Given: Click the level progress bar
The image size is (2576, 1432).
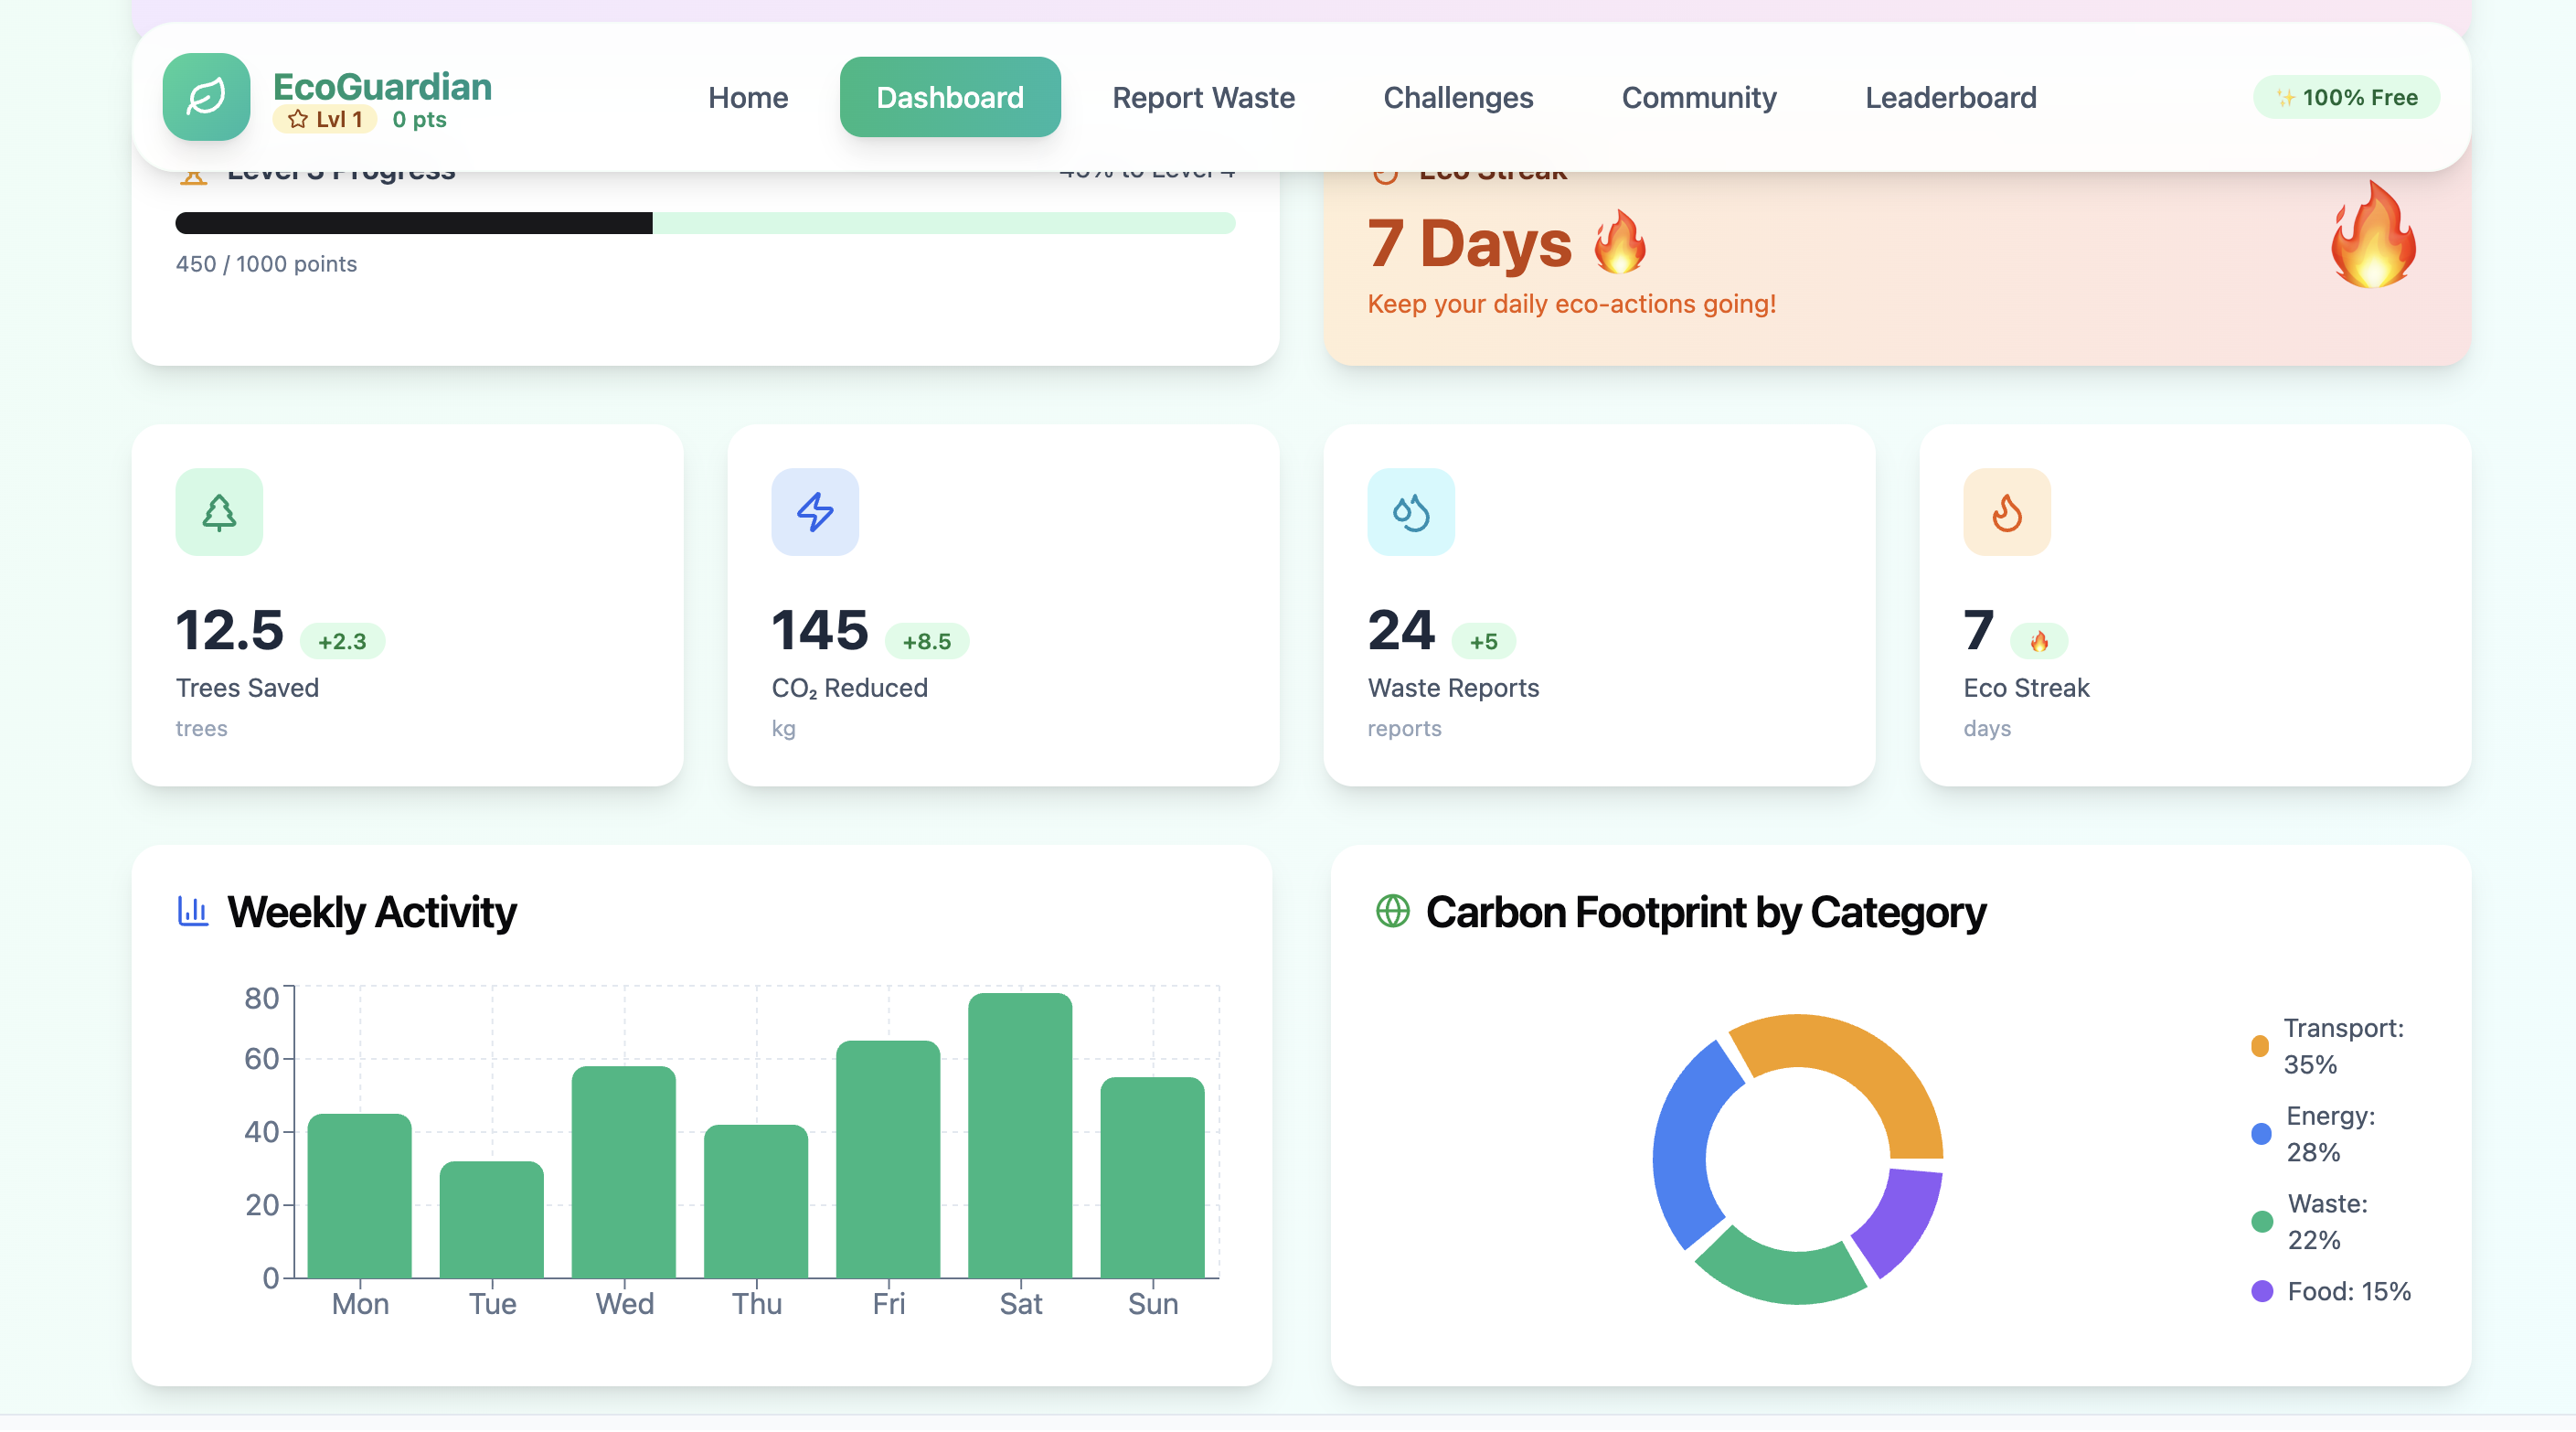Looking at the screenshot, I should [x=705, y=223].
